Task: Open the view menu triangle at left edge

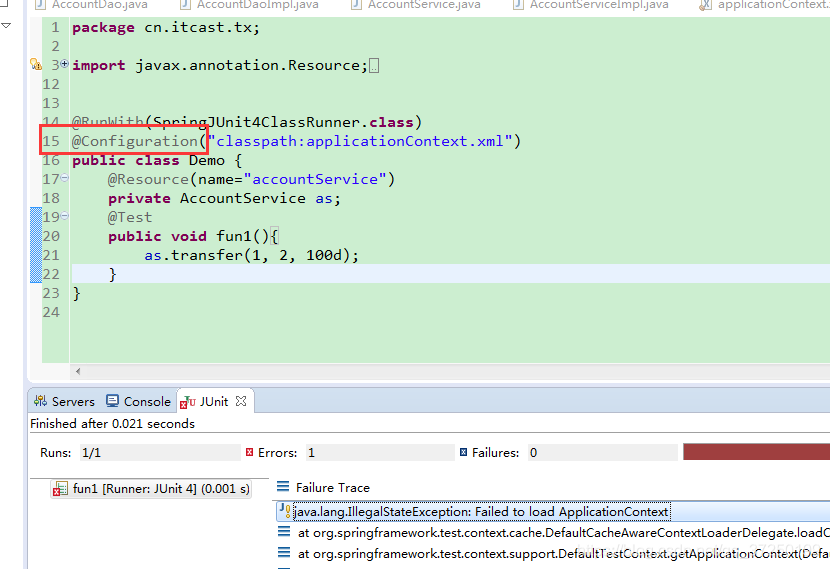Action: pos(6,25)
